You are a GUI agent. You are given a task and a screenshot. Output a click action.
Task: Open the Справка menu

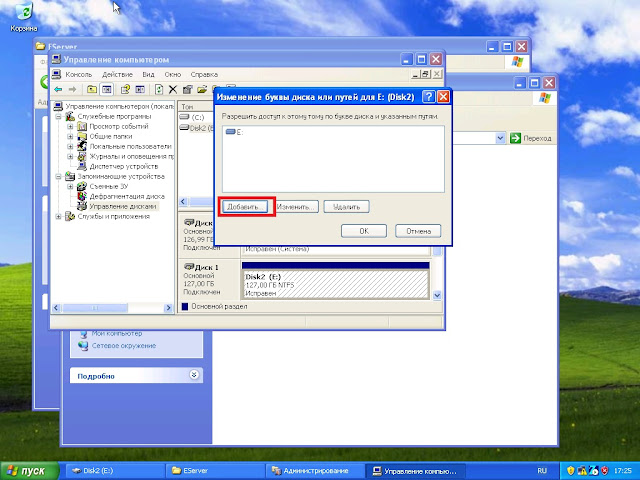point(204,75)
